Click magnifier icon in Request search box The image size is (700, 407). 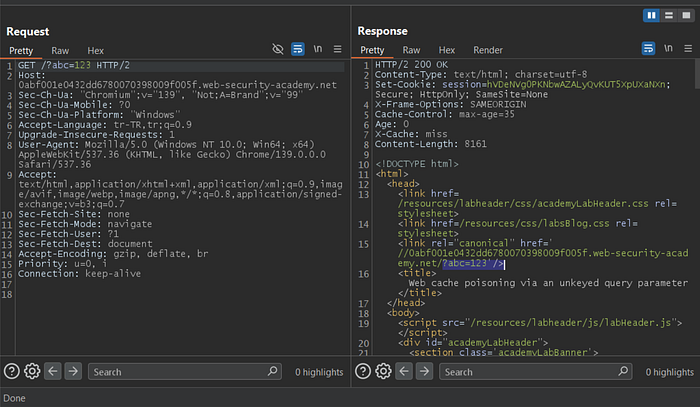click(x=272, y=371)
